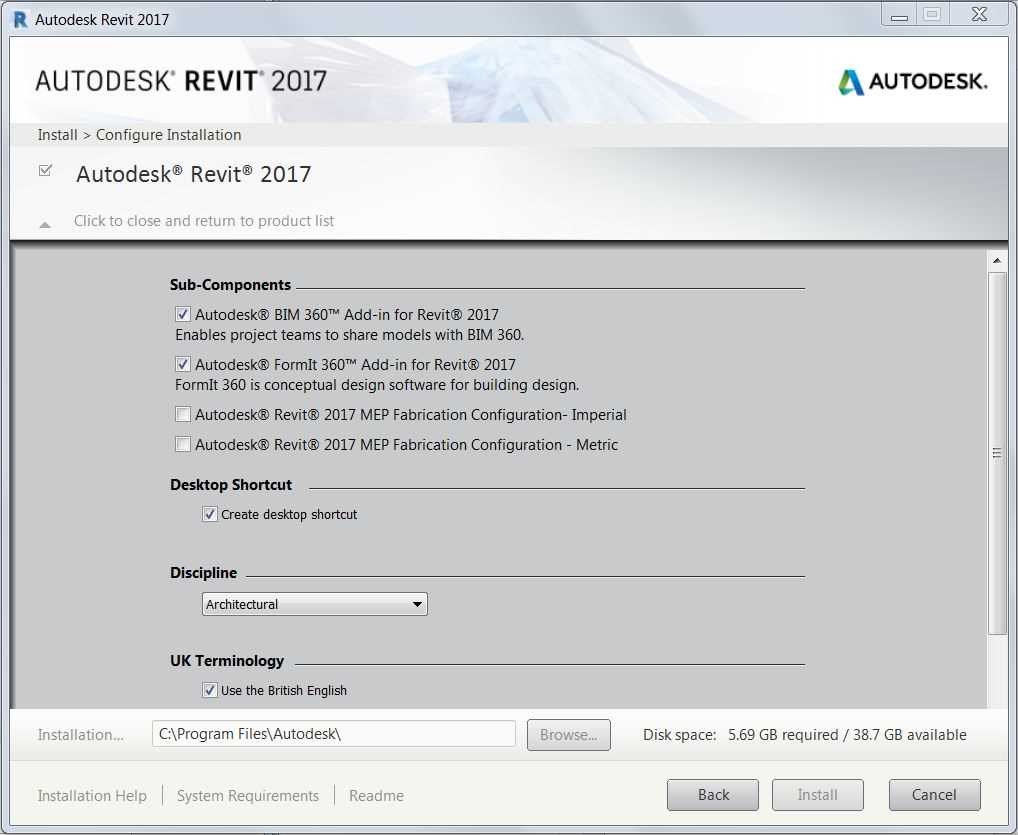This screenshot has width=1018, height=835.
Task: Toggle Create desktop shortcut checkbox
Action: [x=210, y=514]
